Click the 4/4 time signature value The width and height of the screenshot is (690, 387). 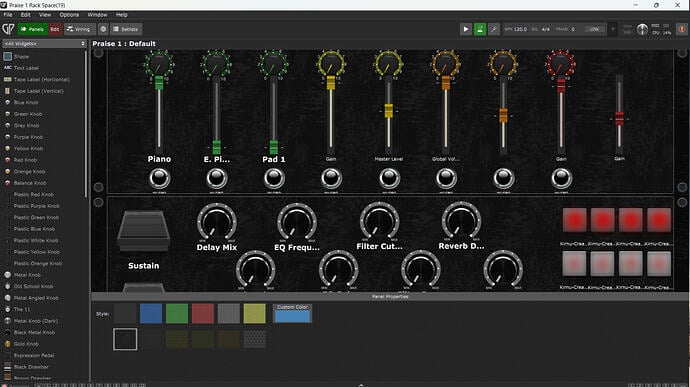[546, 29]
